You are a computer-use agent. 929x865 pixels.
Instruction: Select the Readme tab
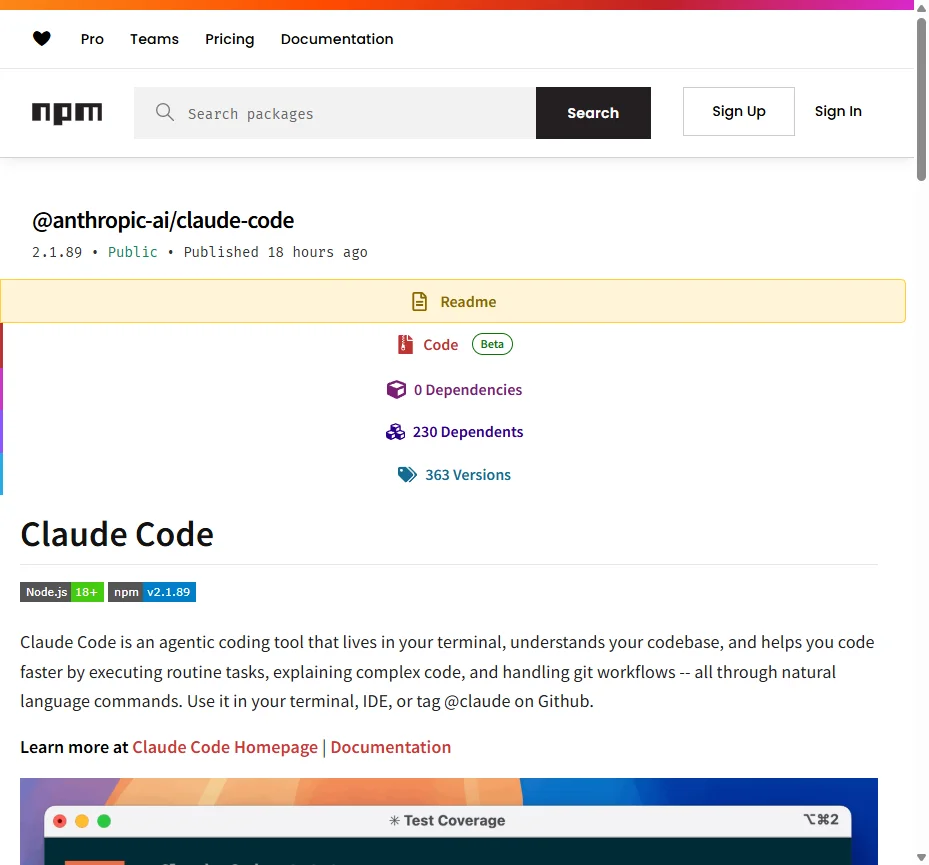click(466, 301)
